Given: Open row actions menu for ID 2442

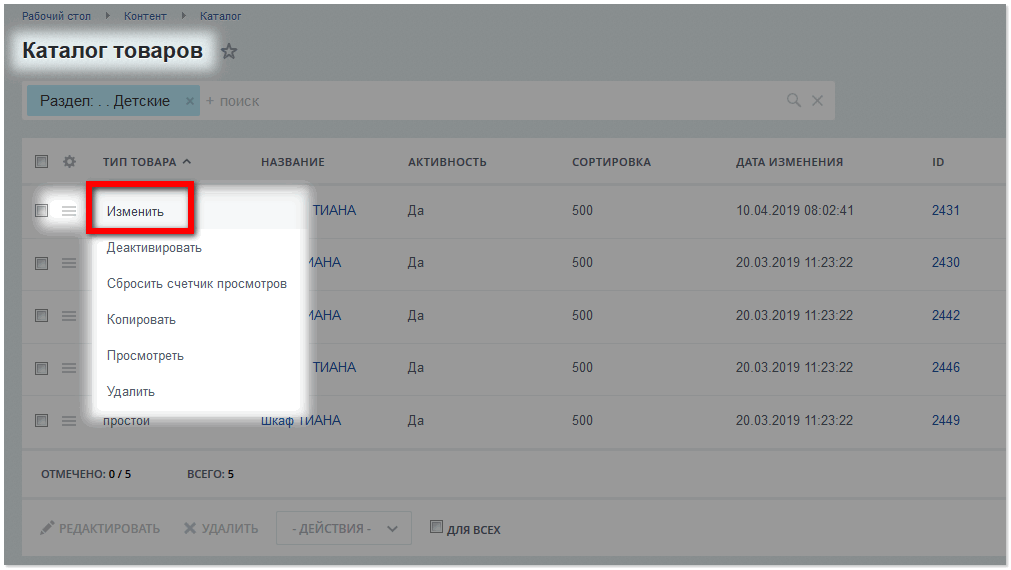Looking at the screenshot, I should click(x=69, y=316).
